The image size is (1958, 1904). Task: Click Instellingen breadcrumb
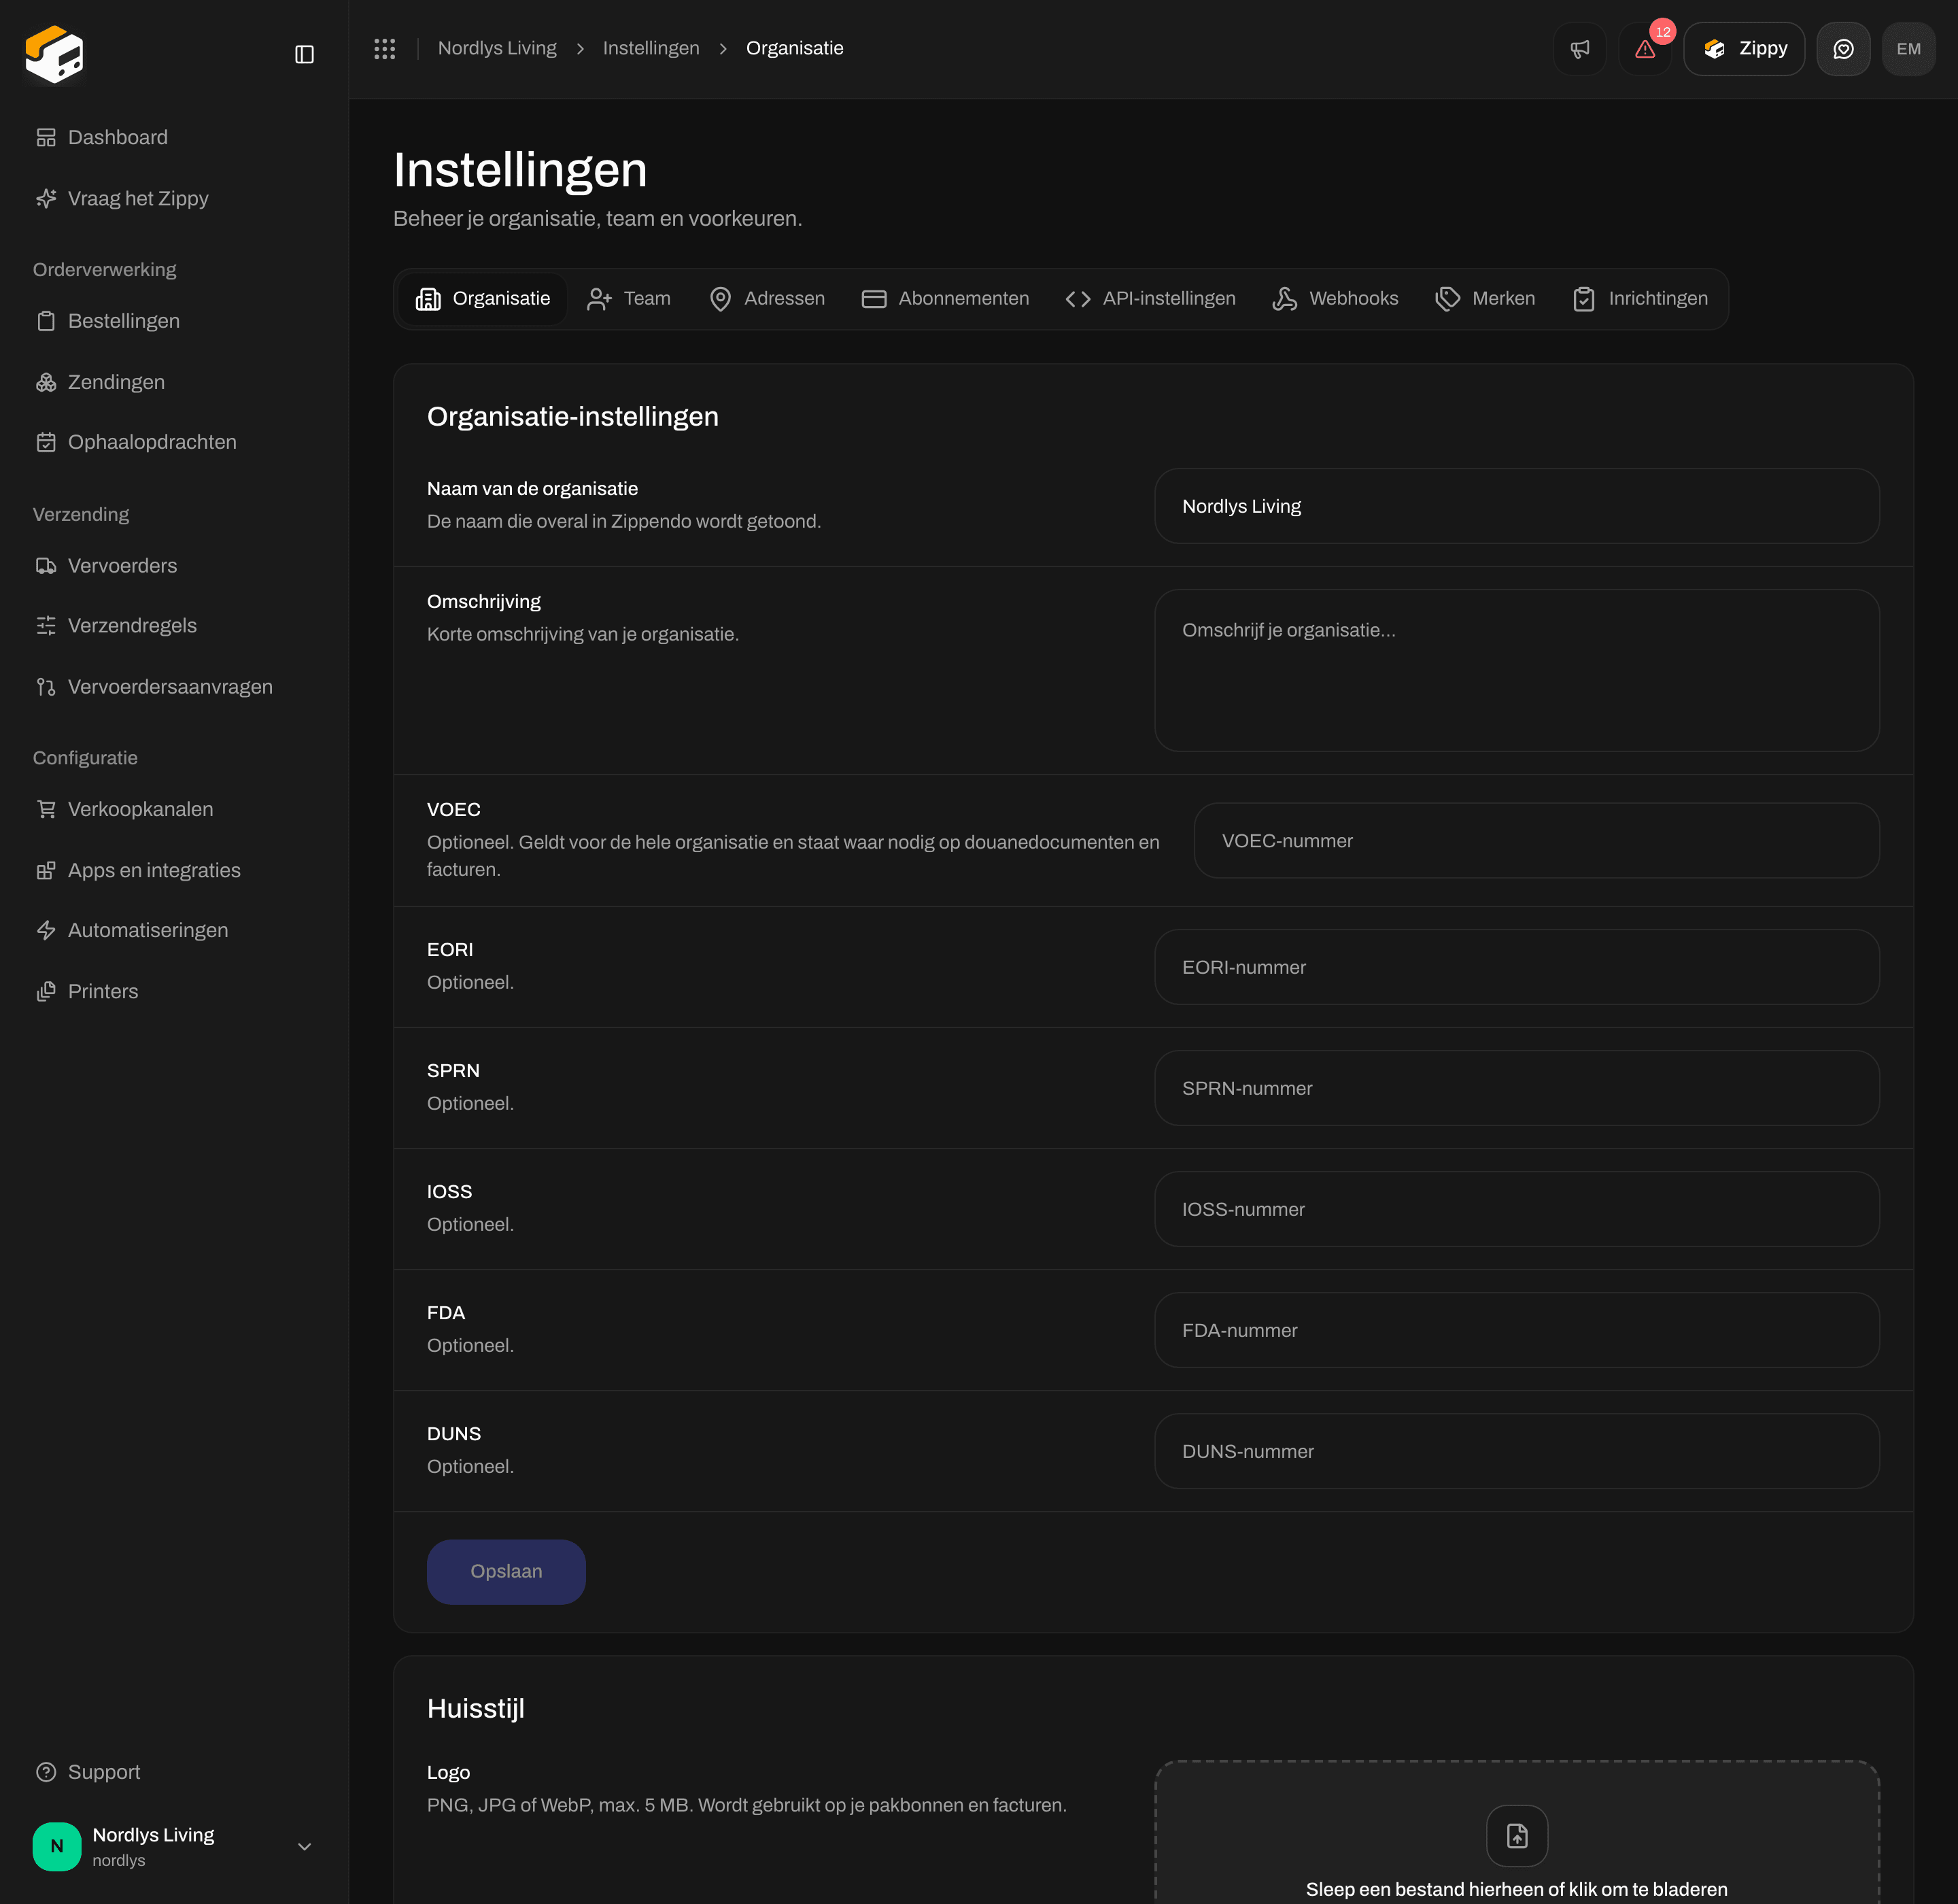pos(651,48)
